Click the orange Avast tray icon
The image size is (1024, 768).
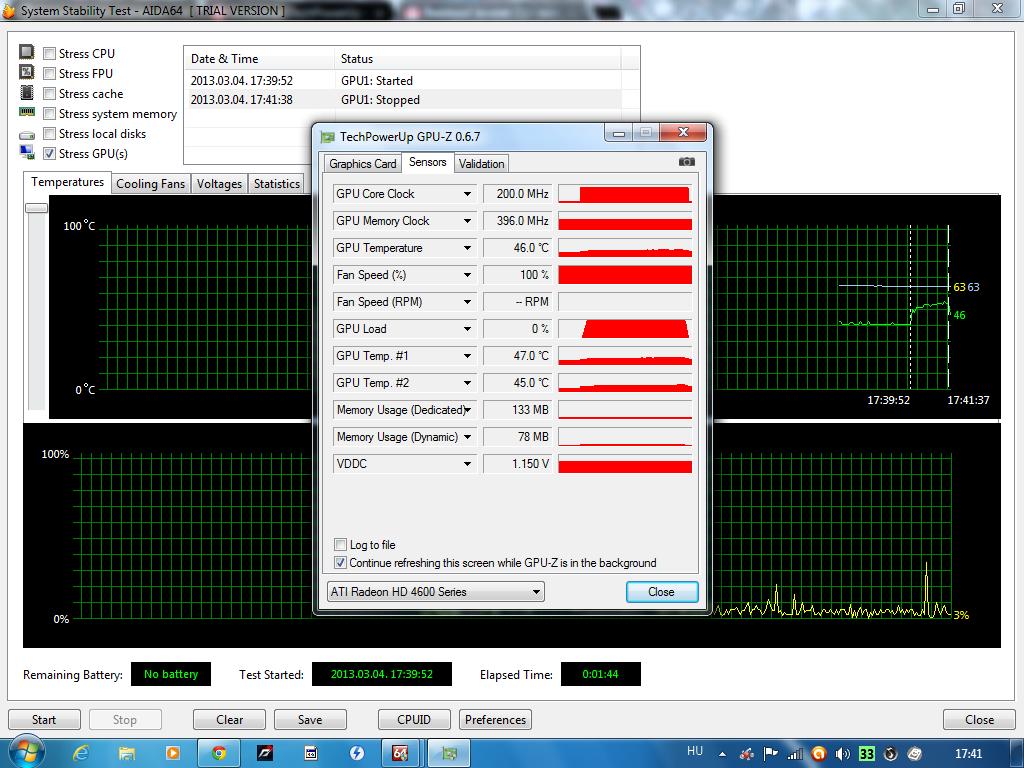pos(818,754)
